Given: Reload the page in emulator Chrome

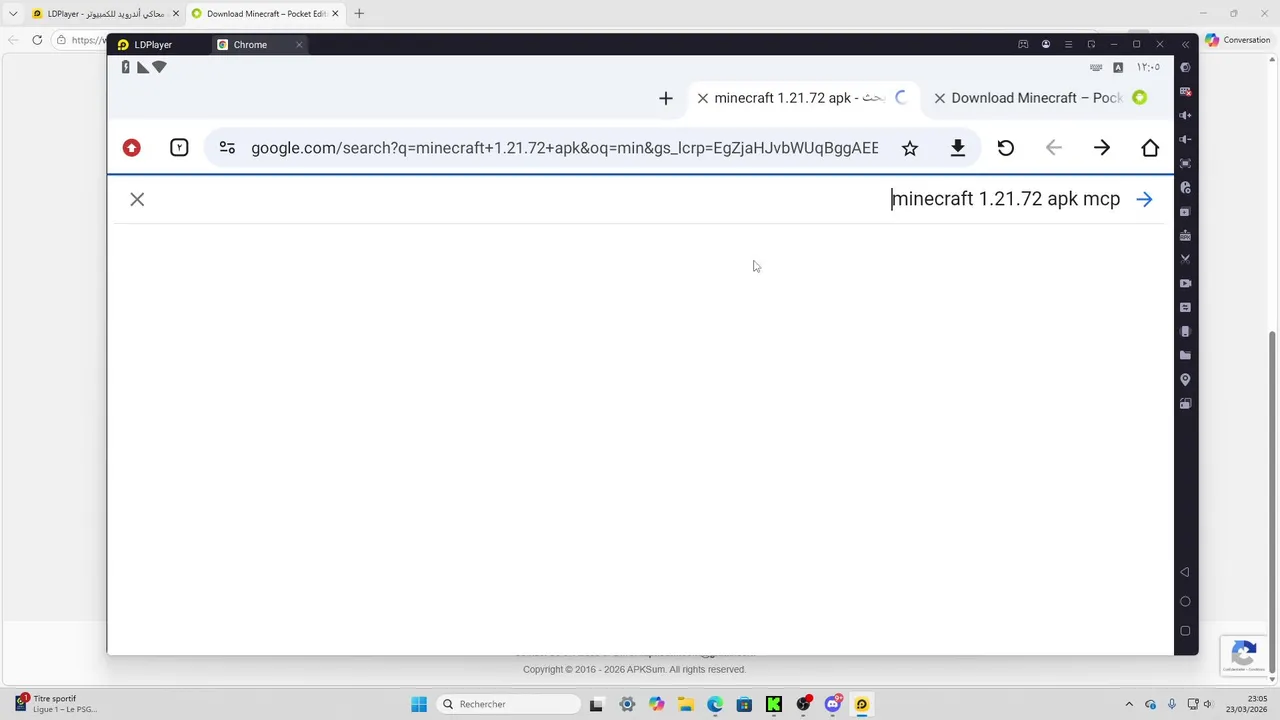Looking at the screenshot, I should click(x=1005, y=148).
